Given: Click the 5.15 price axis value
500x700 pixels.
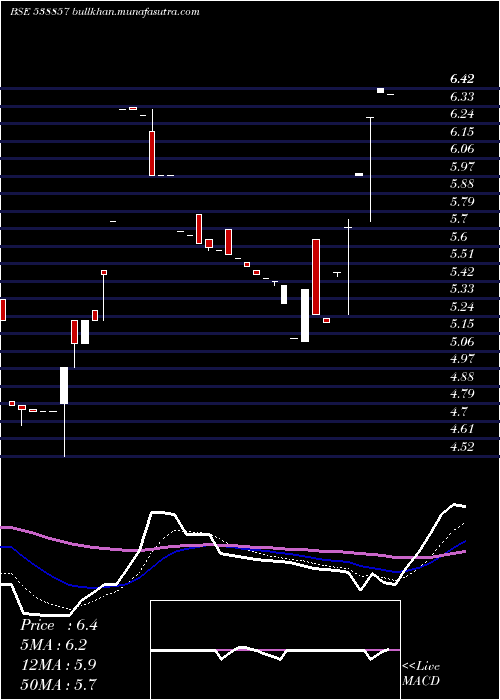Looking at the screenshot, I should click(x=462, y=324).
